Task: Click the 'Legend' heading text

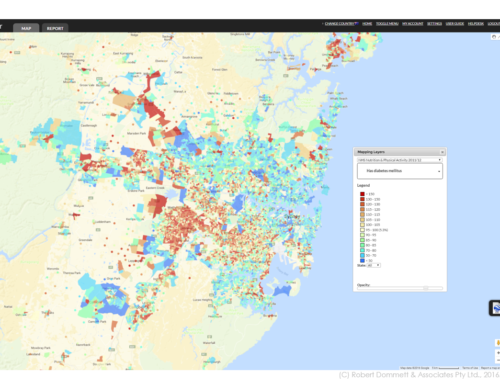Action: pyautogui.click(x=363, y=185)
